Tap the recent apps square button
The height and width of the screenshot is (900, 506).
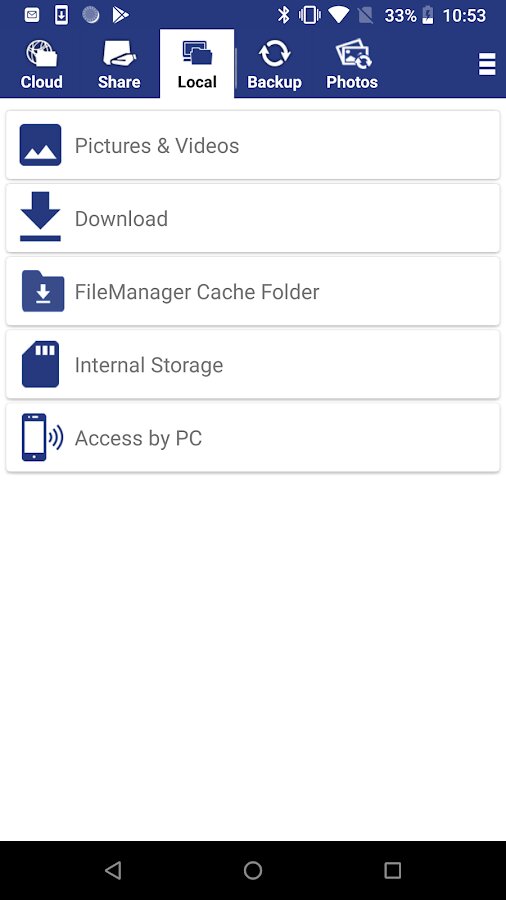[x=392, y=870]
